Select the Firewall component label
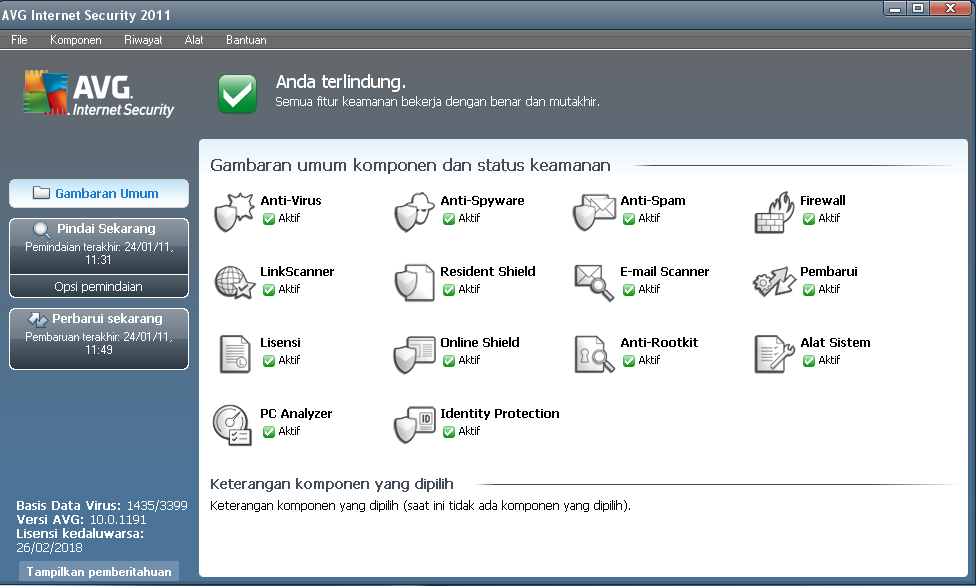 coord(822,201)
